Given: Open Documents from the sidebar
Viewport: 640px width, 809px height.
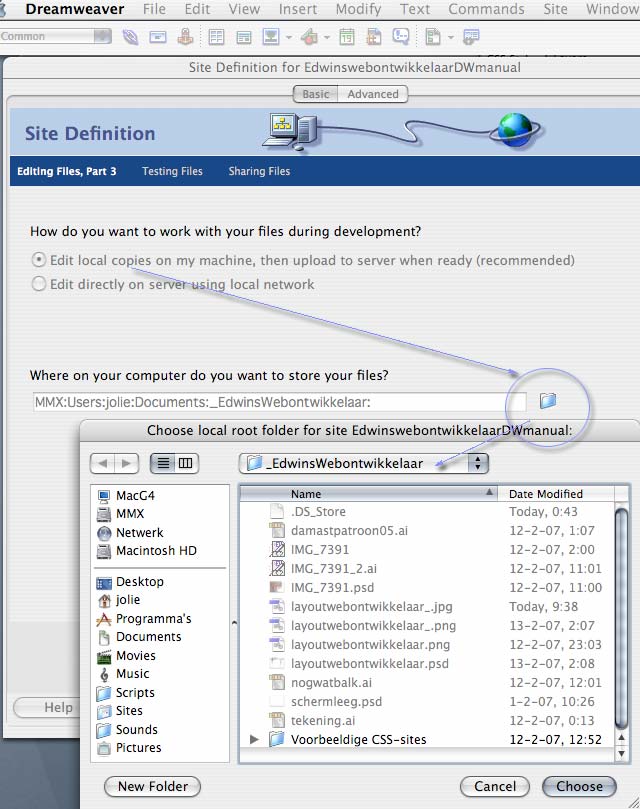Looking at the screenshot, I should (x=139, y=637).
